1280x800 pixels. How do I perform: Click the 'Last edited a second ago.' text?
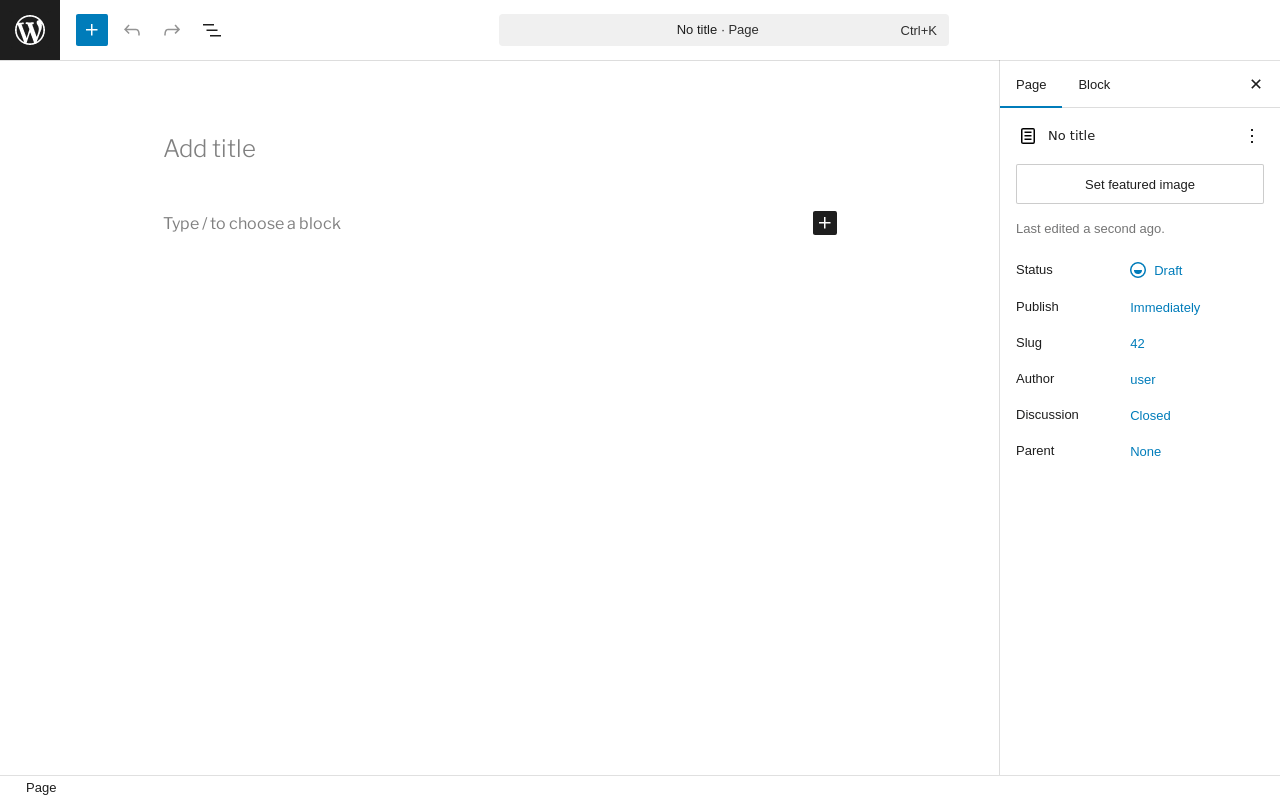click(x=1090, y=229)
